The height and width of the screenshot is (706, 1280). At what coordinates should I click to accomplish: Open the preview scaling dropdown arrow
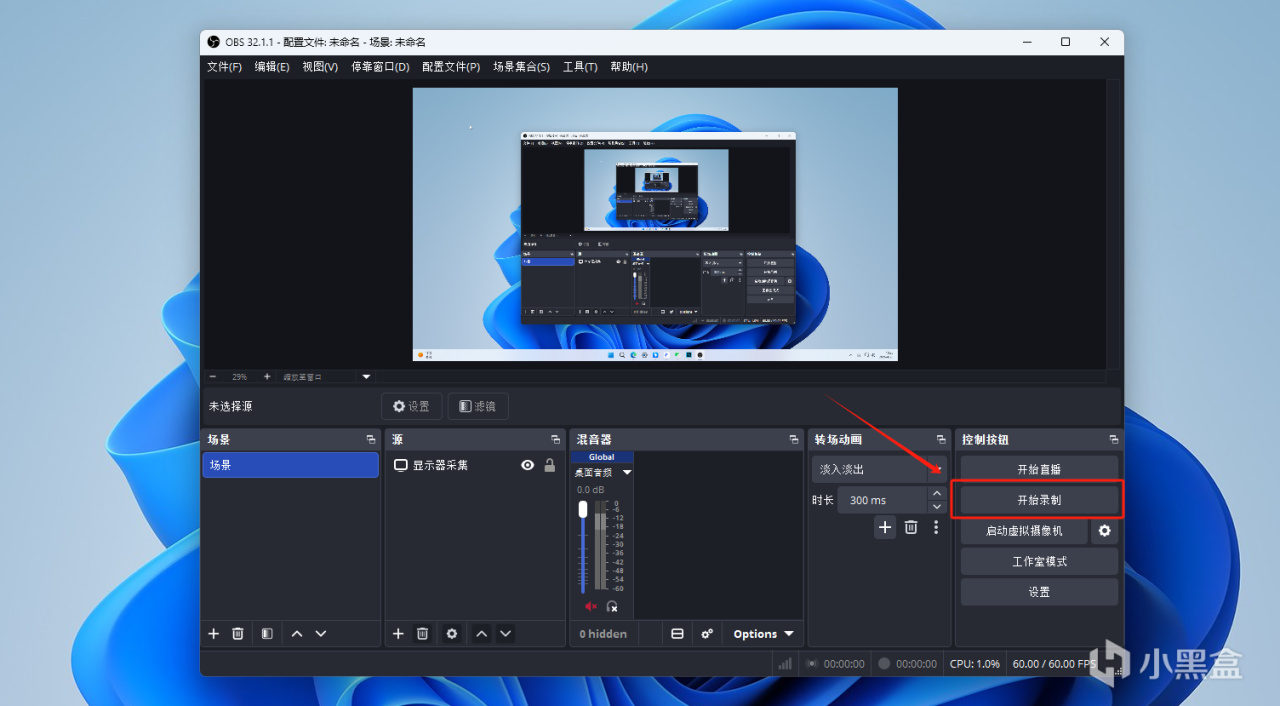pos(366,377)
